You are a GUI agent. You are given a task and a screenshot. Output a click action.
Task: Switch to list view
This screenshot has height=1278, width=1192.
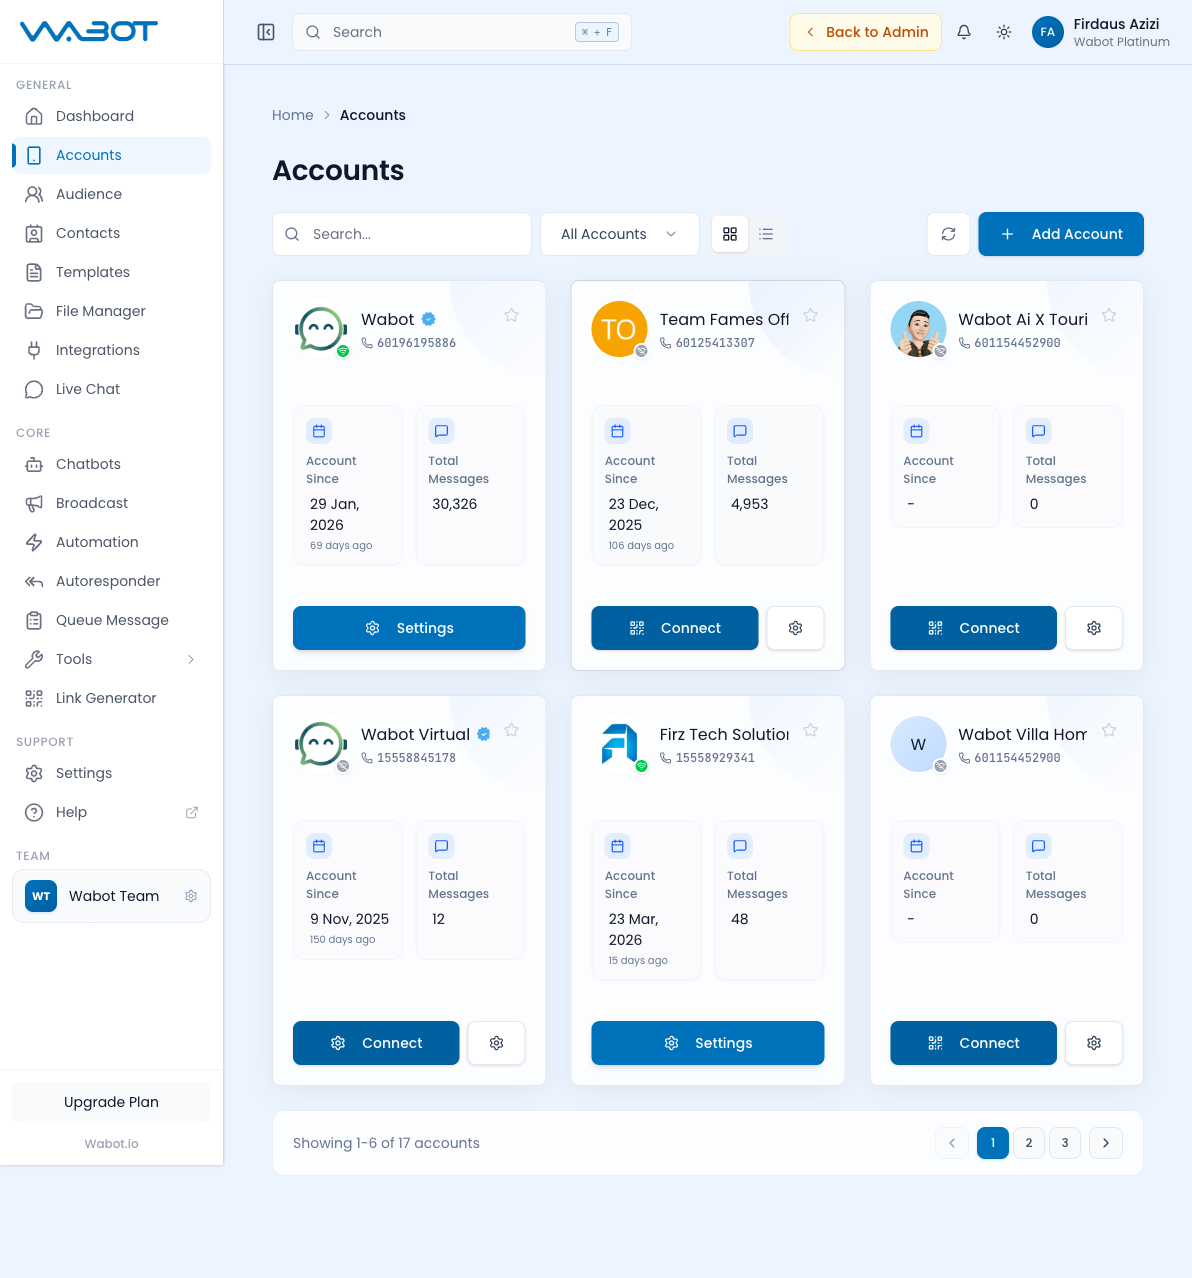[766, 234]
